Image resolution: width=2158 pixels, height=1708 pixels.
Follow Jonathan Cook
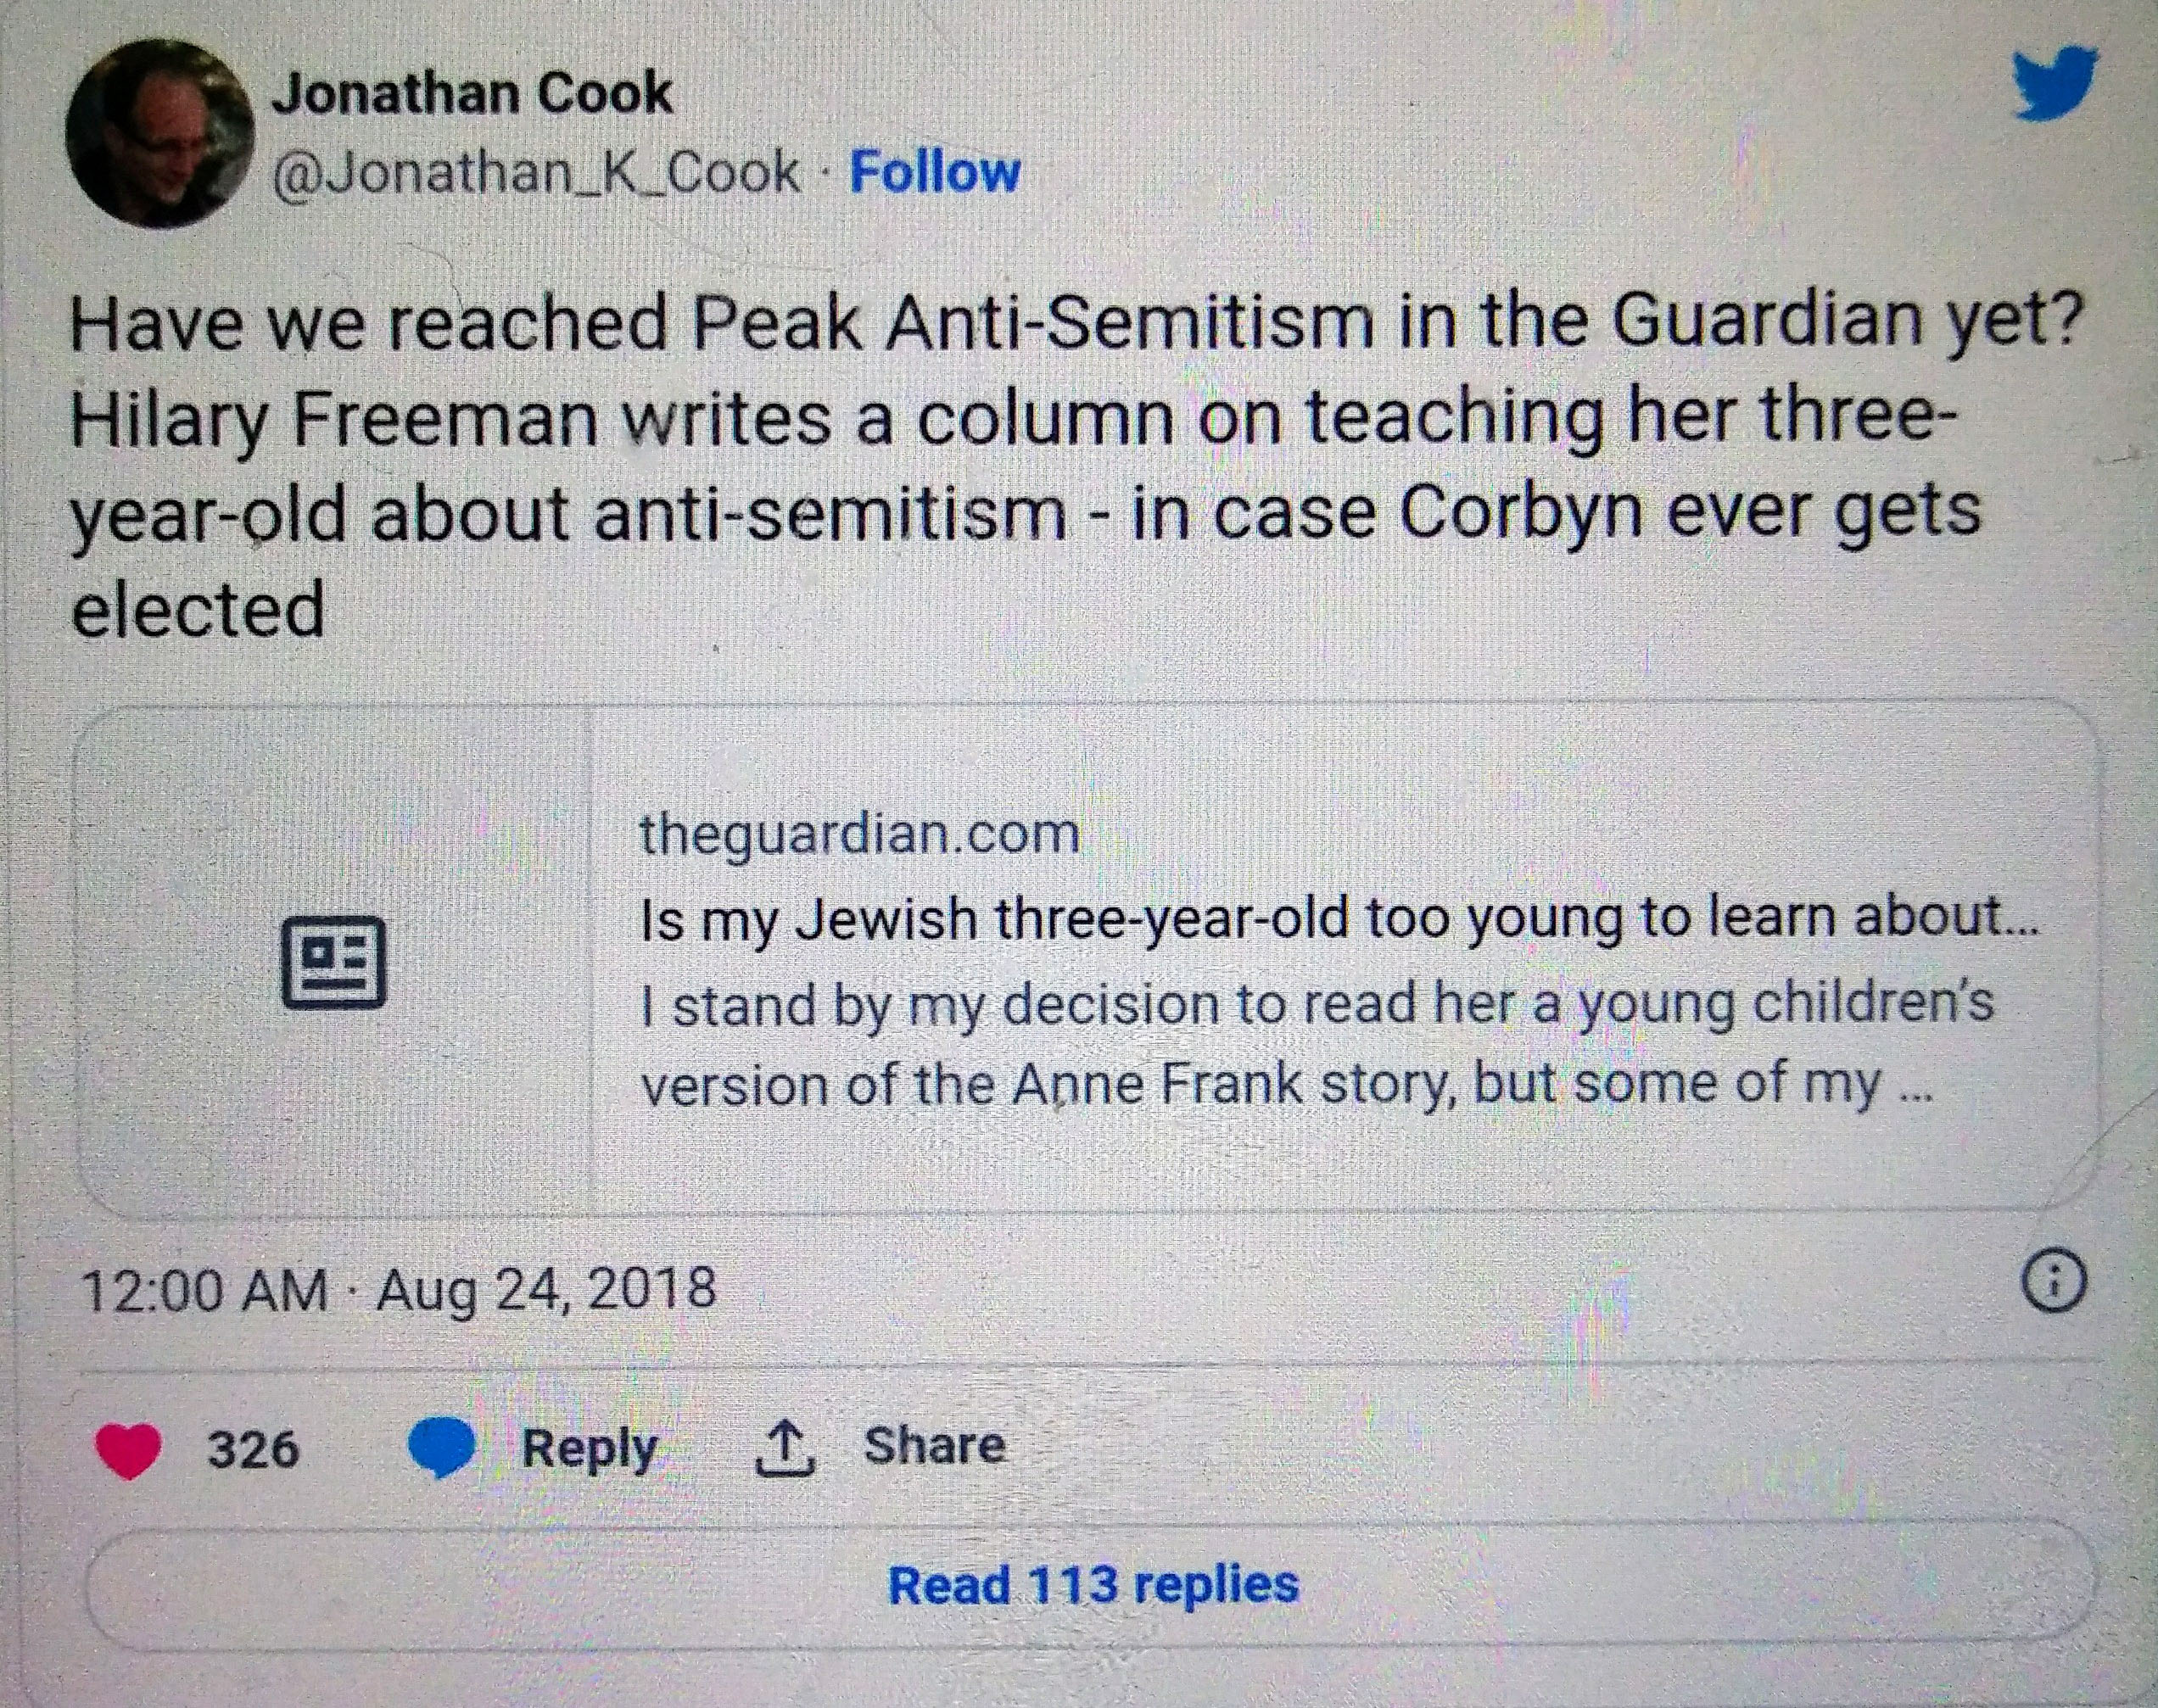pos(934,172)
